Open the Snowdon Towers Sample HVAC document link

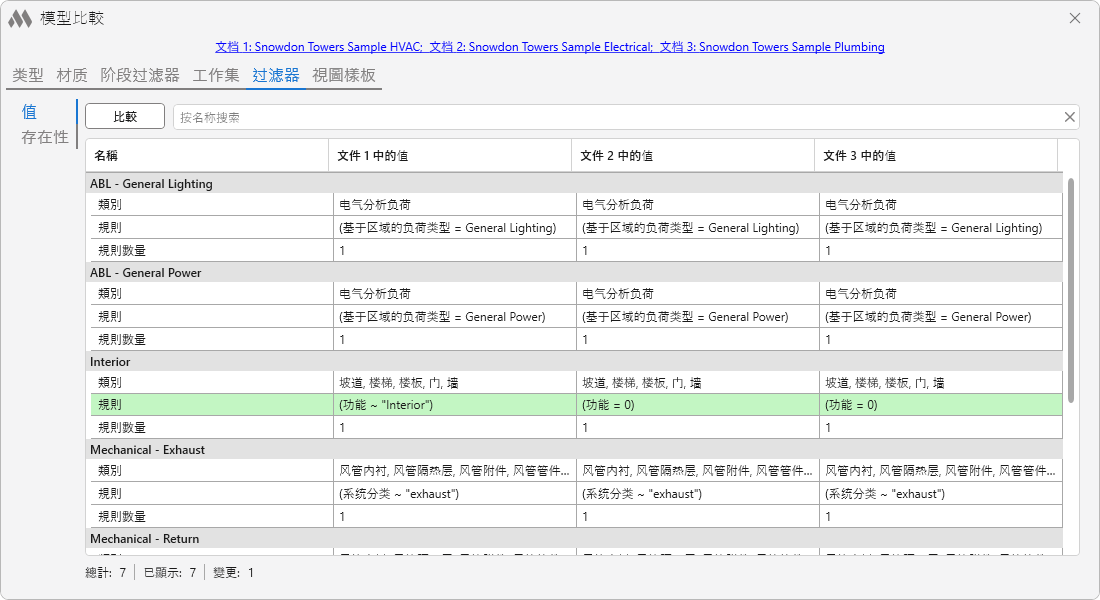(318, 47)
